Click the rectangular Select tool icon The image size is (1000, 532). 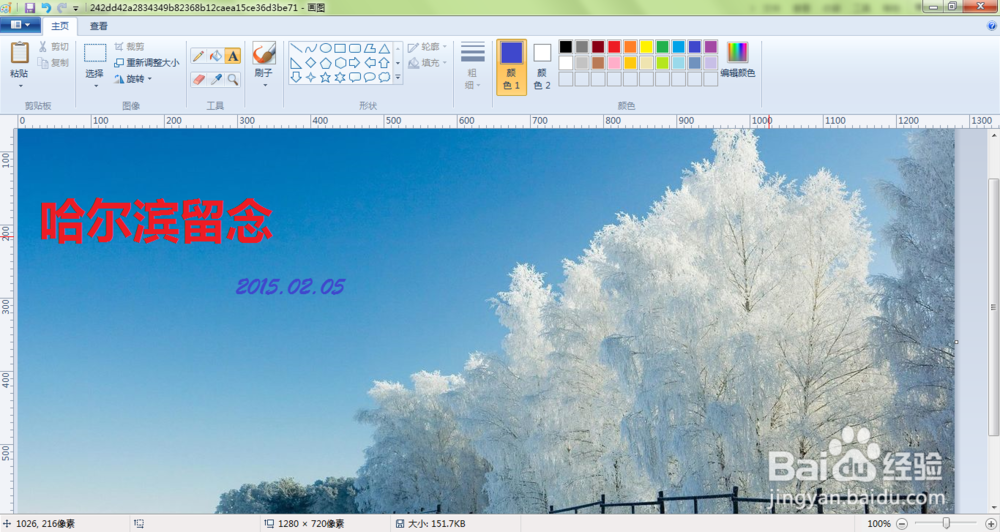(x=95, y=53)
